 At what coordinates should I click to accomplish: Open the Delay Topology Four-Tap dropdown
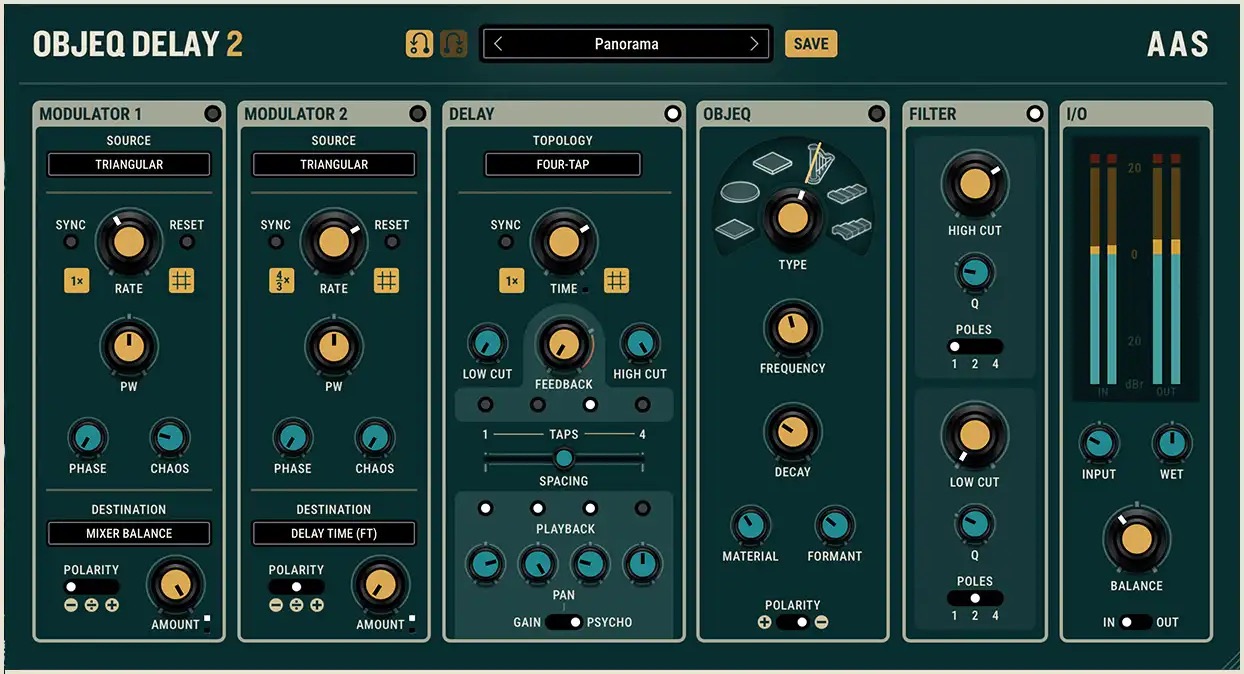563,164
